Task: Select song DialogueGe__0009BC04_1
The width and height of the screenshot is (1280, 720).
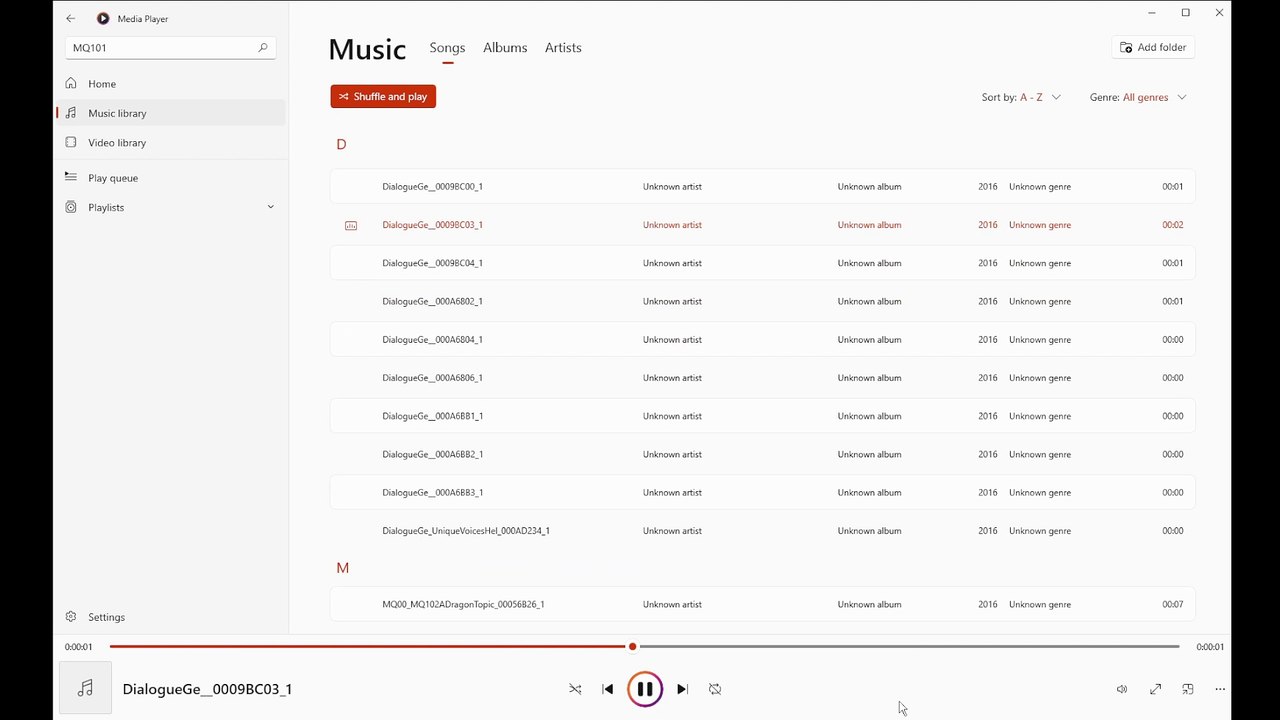Action: coord(763,263)
